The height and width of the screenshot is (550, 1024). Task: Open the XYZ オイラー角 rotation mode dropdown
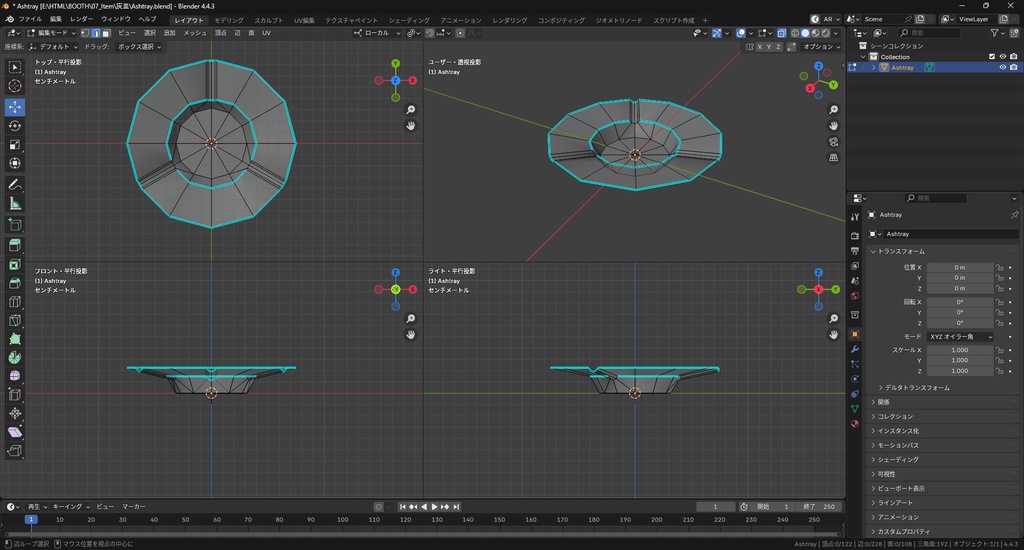point(961,336)
